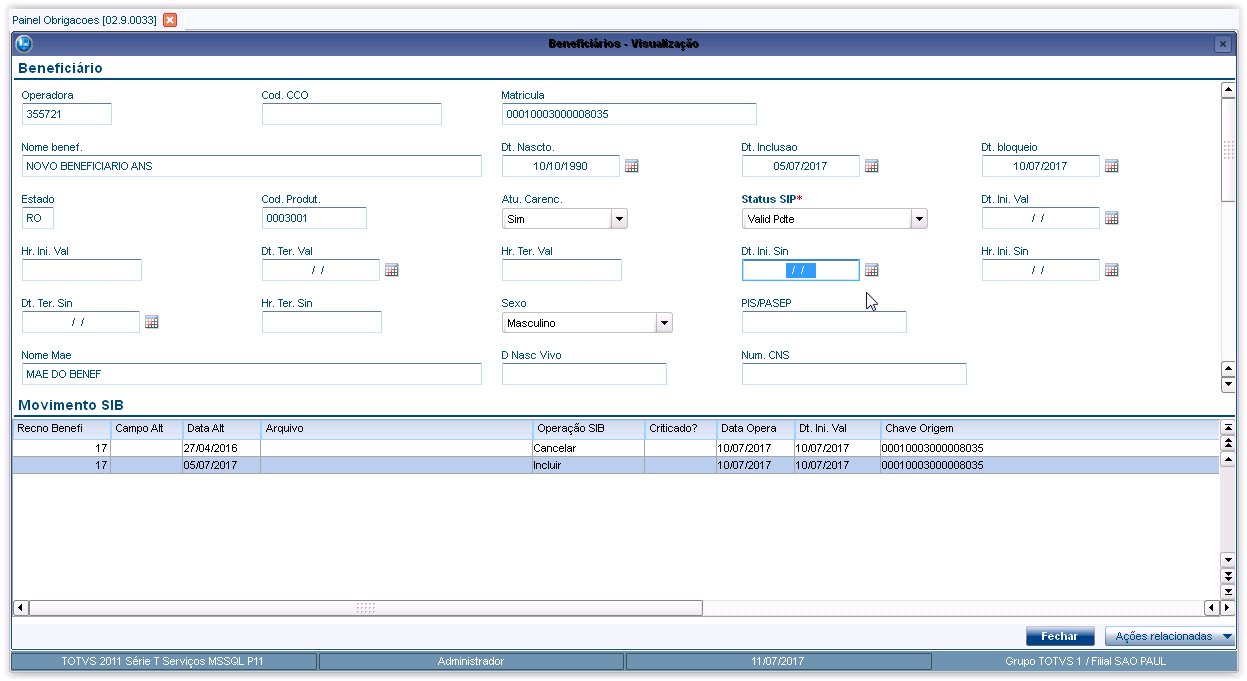Open calendar picker for Dt. Inclusao
Screen dimensions: 1247x681
click(x=871, y=166)
